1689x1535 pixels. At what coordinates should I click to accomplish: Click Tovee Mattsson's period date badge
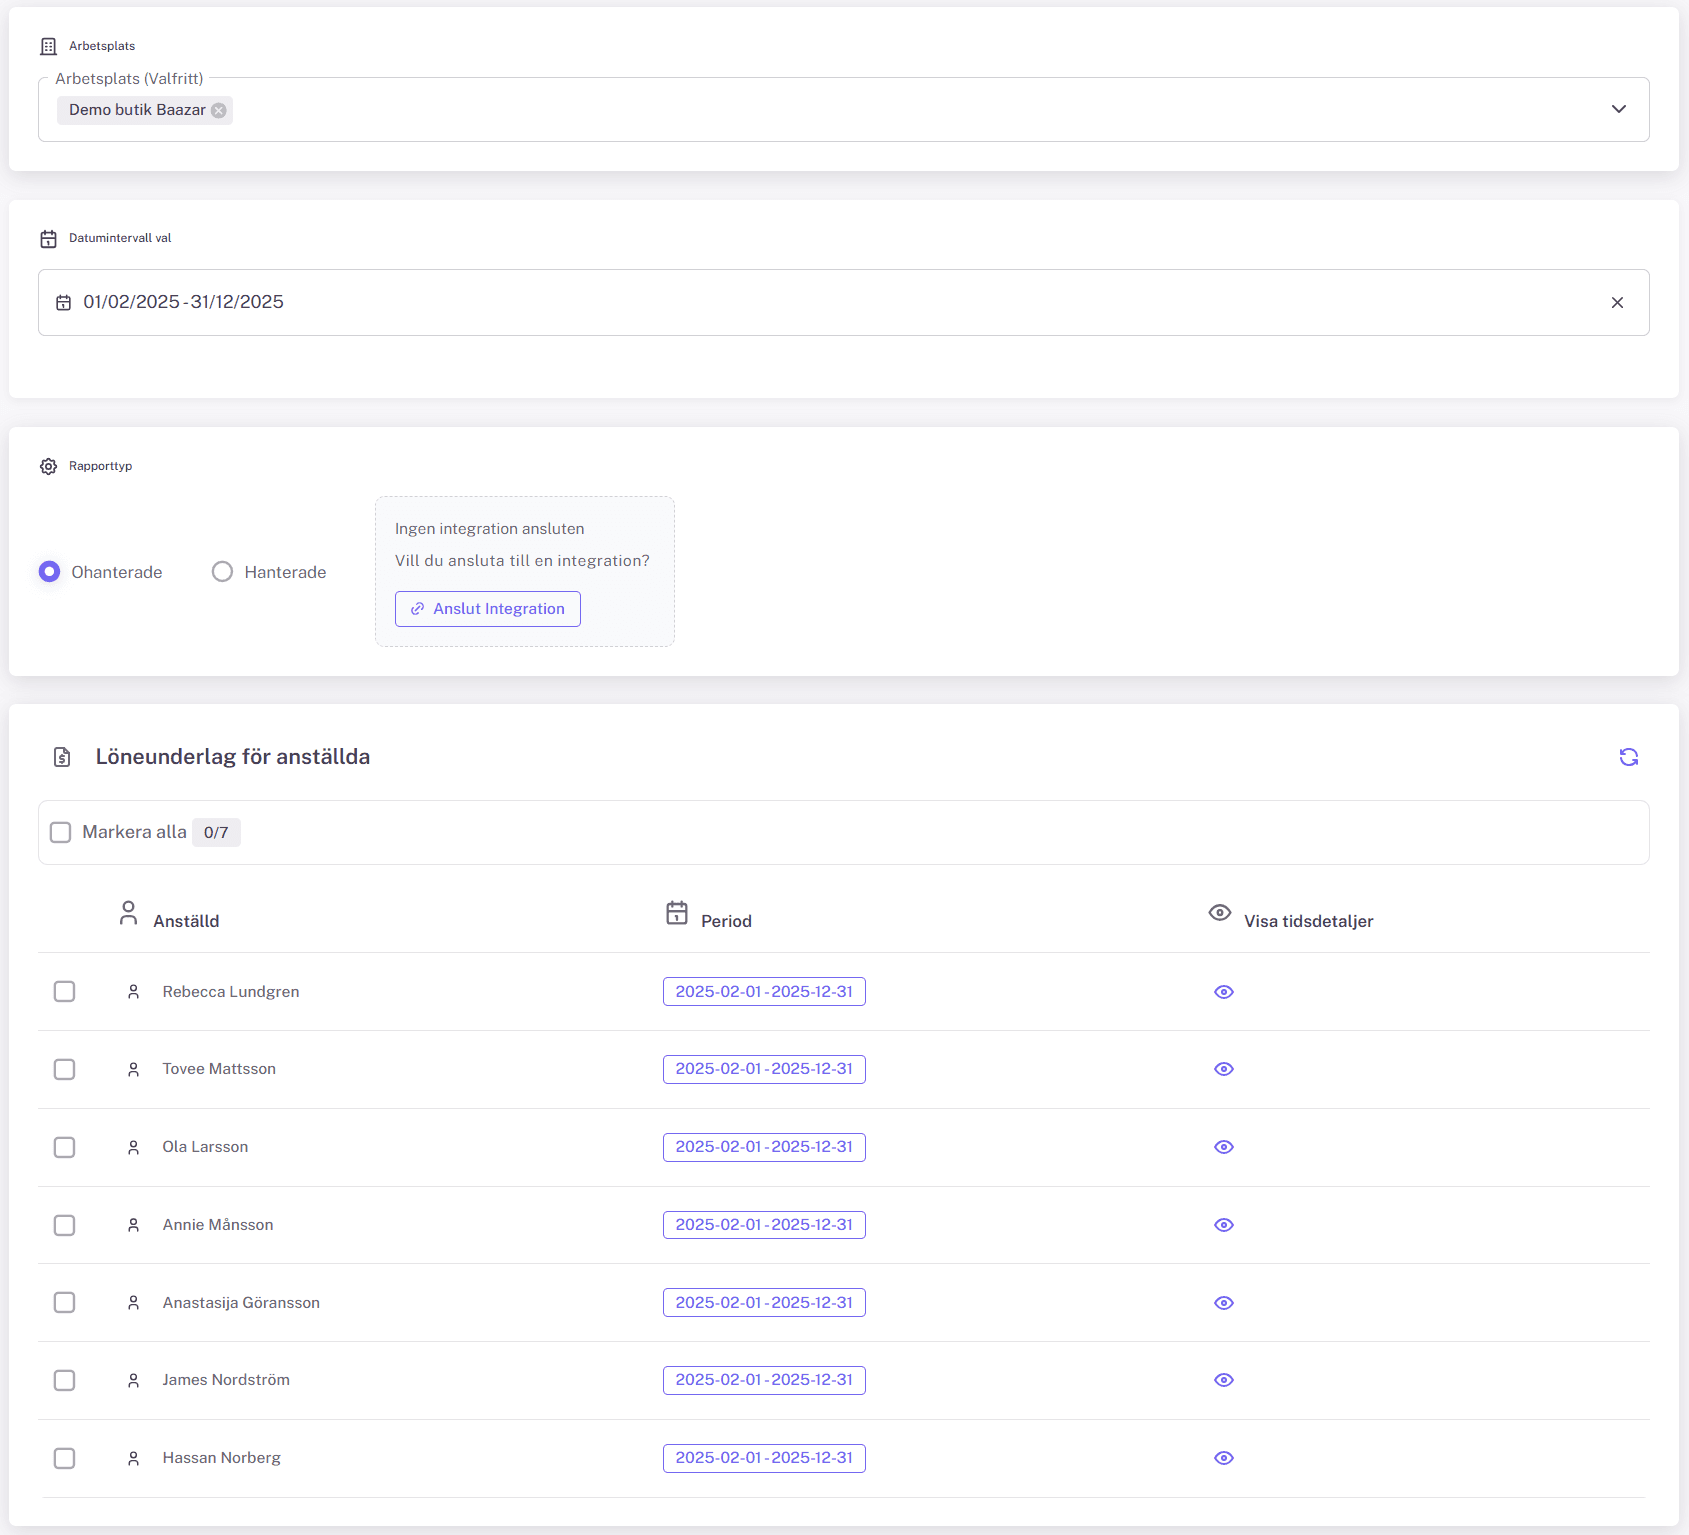(x=764, y=1069)
